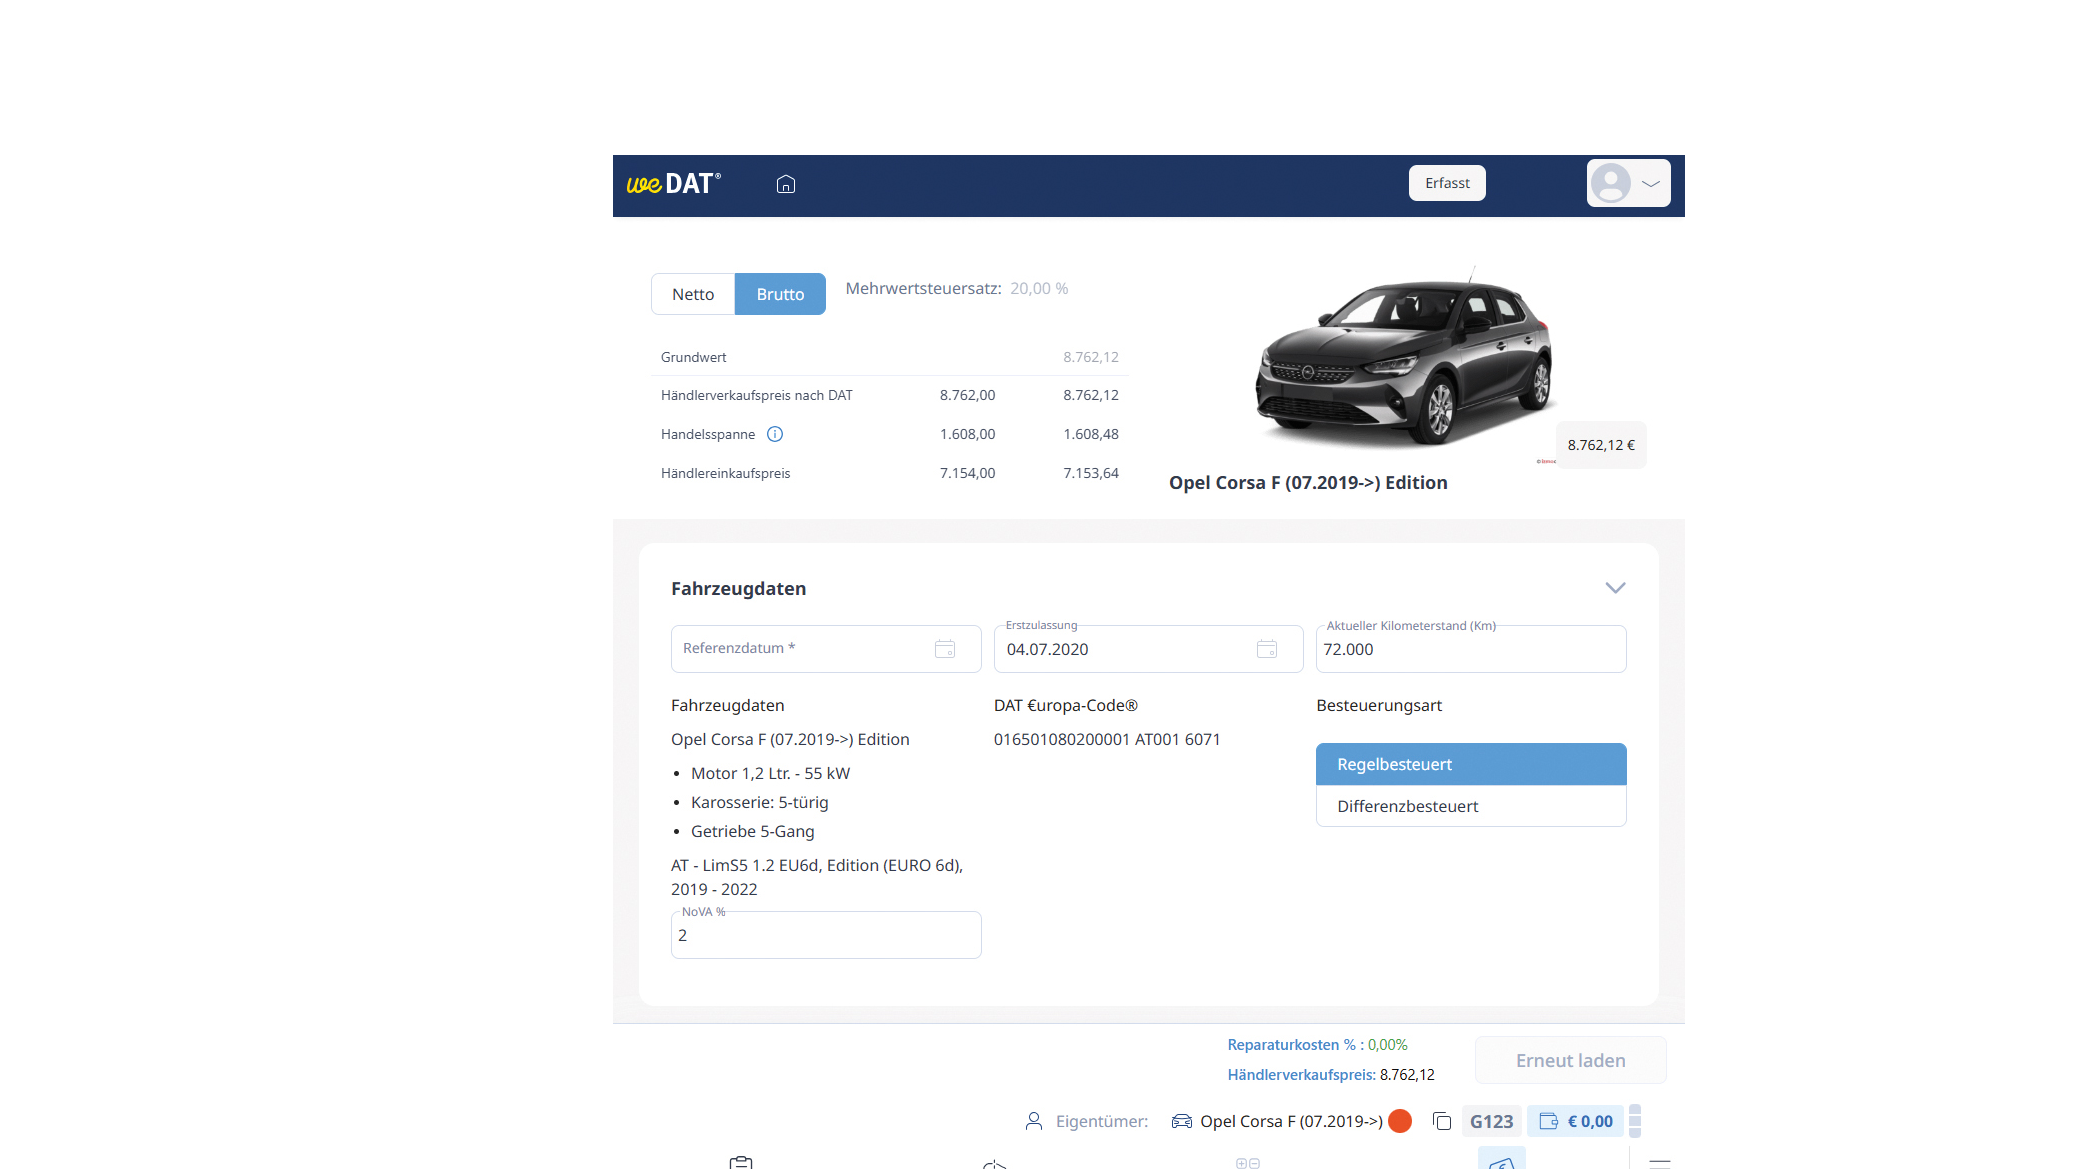Click the Handelsspanne info icon
Viewport: 2078px width, 1169px height.
click(775, 434)
